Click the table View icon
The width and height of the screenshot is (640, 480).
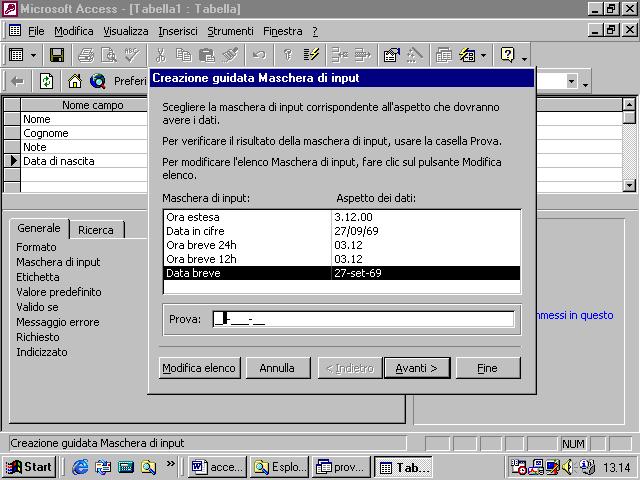pyautogui.click(x=16, y=55)
